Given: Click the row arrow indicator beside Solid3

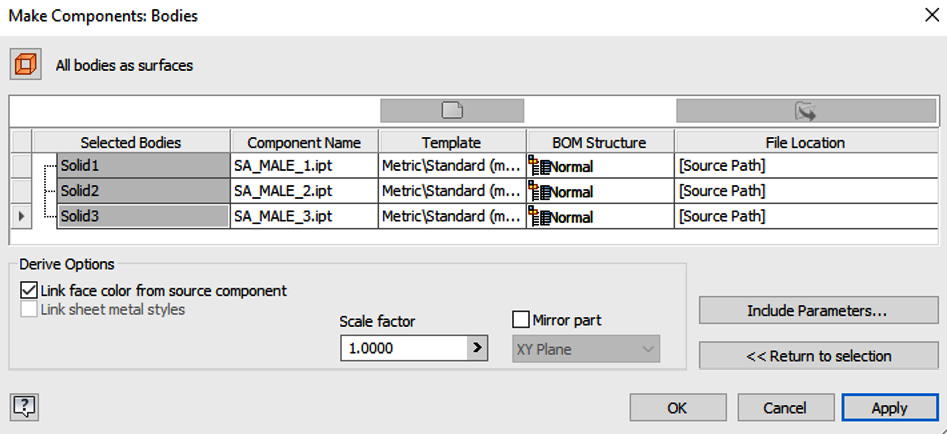Looking at the screenshot, I should (x=22, y=216).
